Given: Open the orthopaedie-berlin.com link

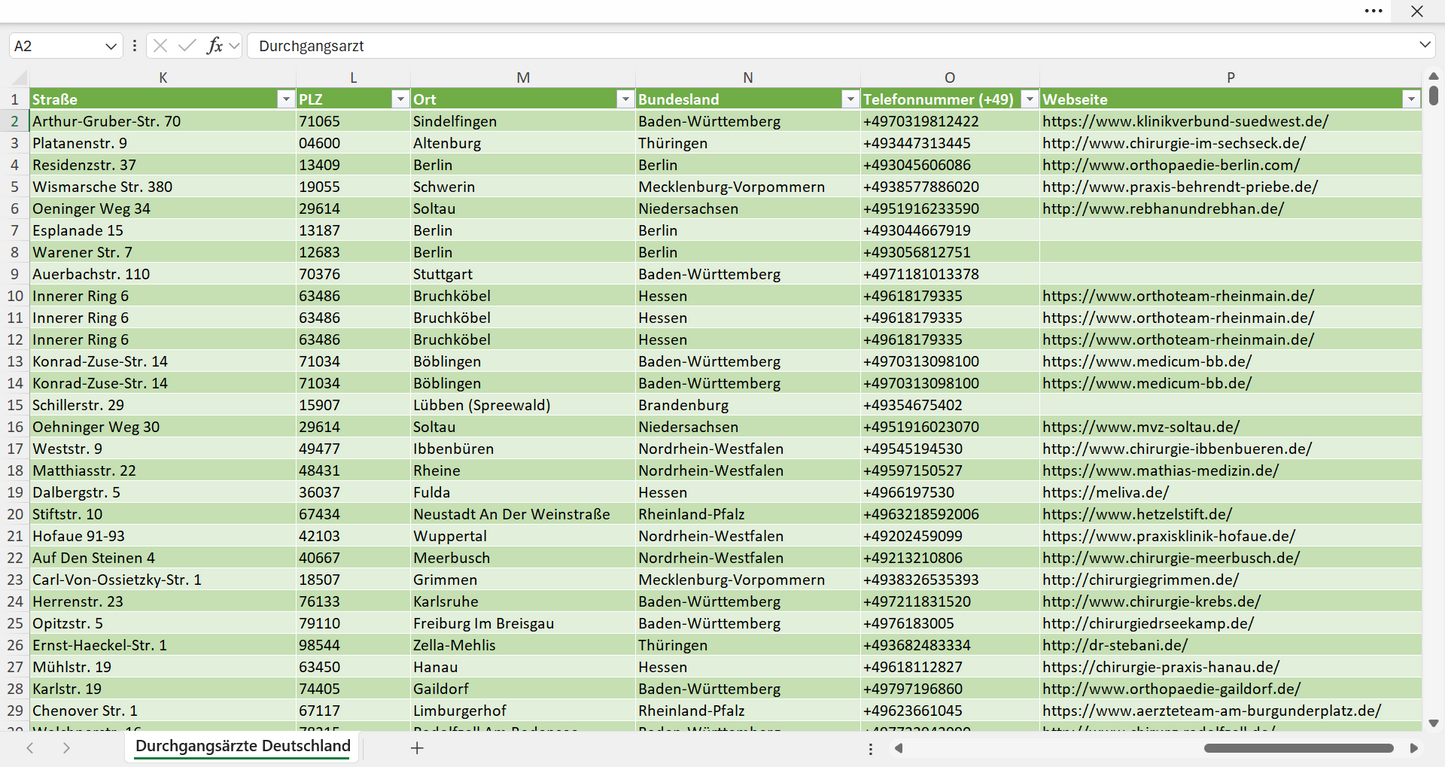Looking at the screenshot, I should 1171,165.
